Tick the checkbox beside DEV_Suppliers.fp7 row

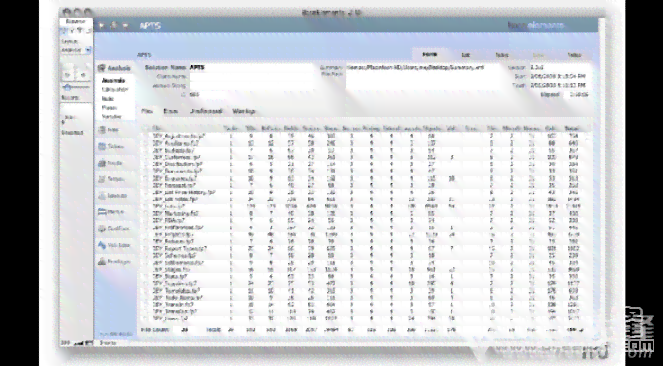[x=145, y=284]
